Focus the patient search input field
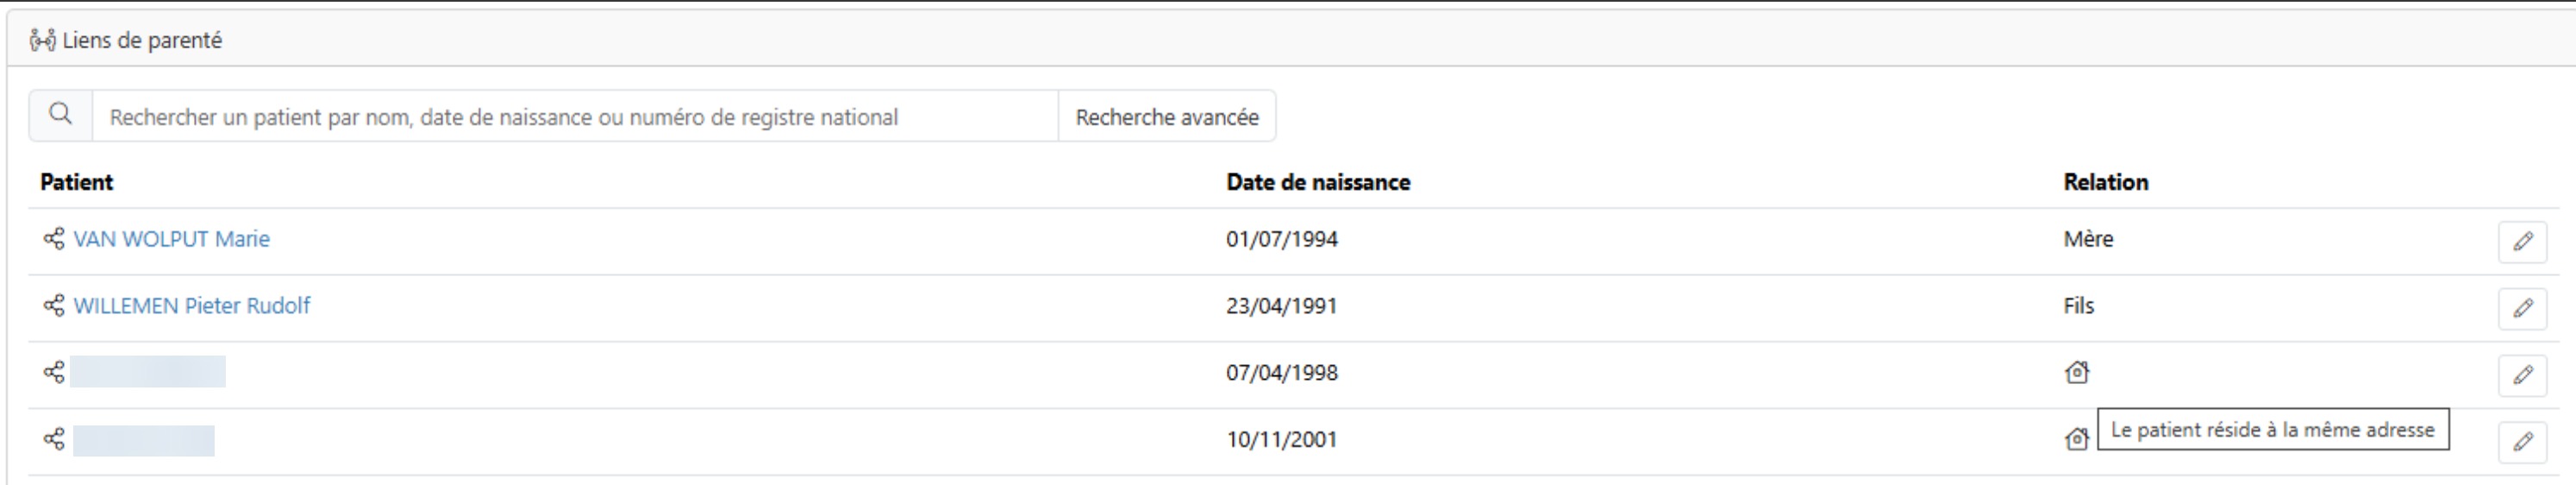Image resolution: width=2576 pixels, height=485 pixels. [x=575, y=117]
